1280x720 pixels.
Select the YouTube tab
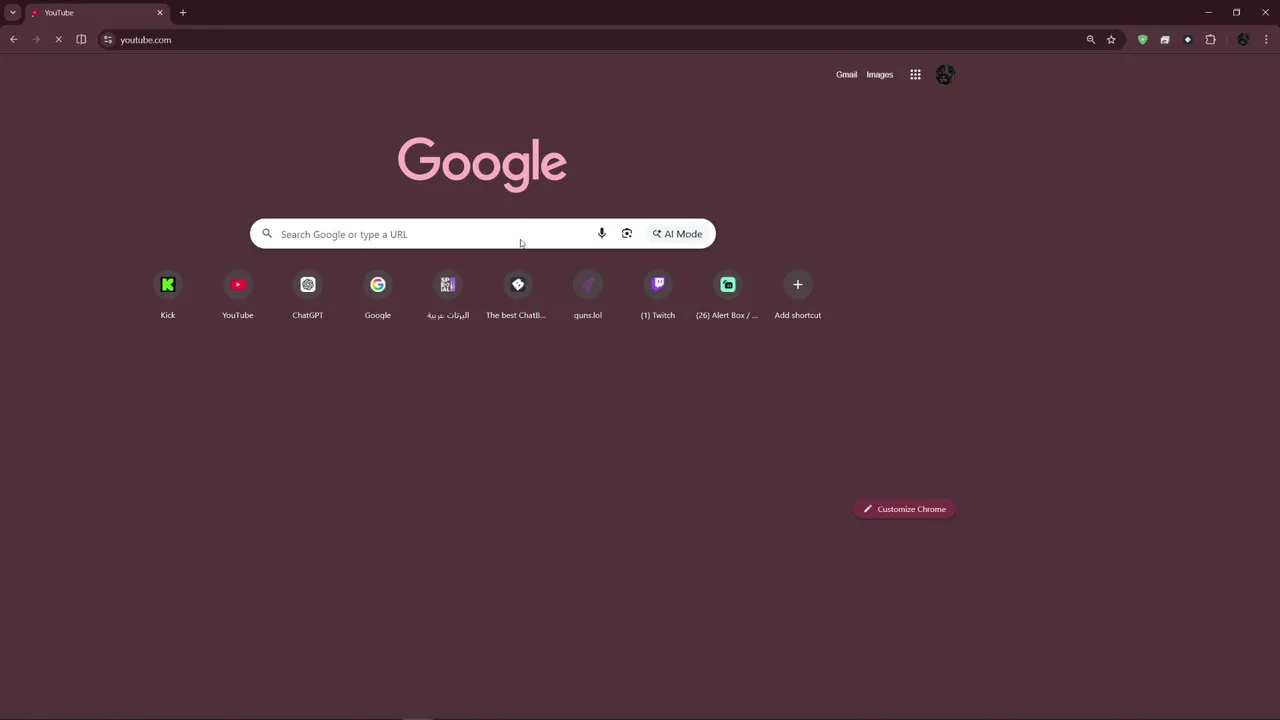coord(95,13)
